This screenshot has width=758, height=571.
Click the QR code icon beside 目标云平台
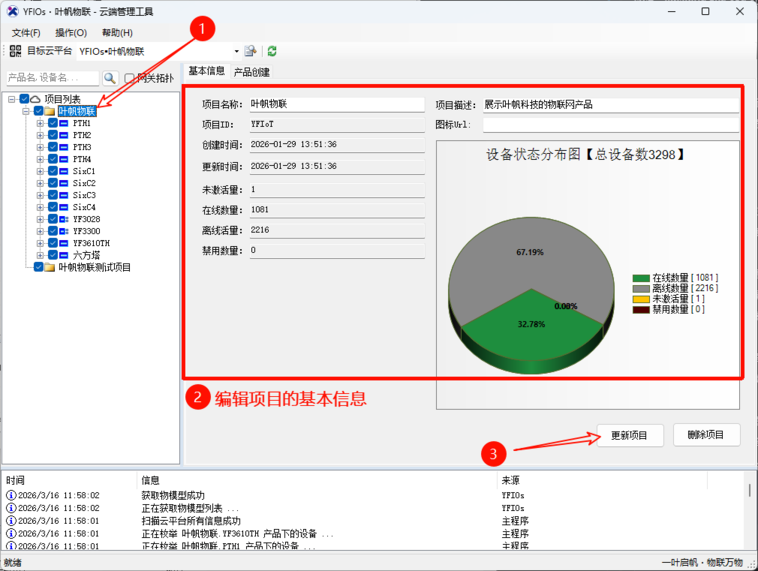15,51
